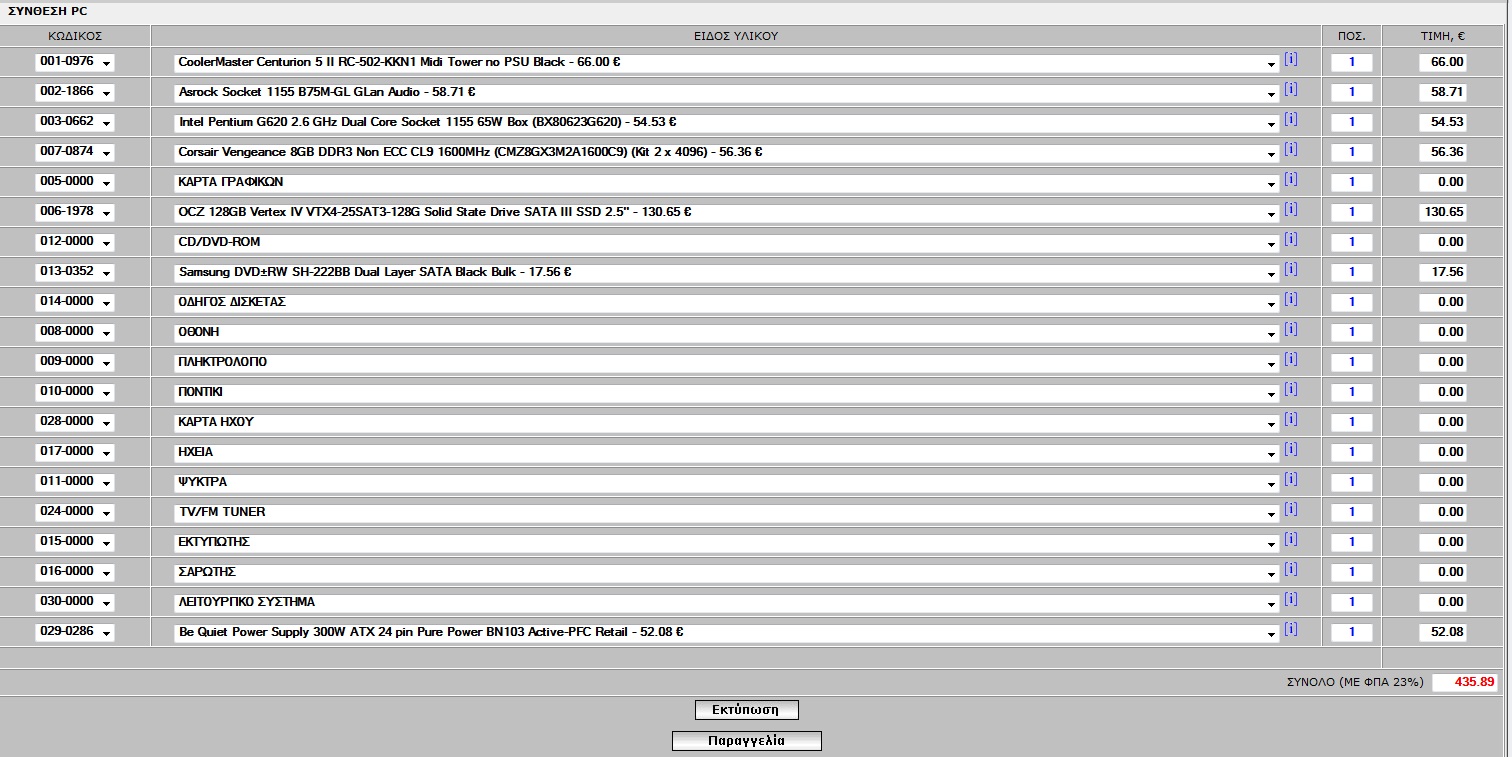The height and width of the screenshot is (757, 1512).
Task: Click info icon on ΠΛΗΚΤΡΟΛΟΓΙΟ row
Action: tap(1291, 359)
